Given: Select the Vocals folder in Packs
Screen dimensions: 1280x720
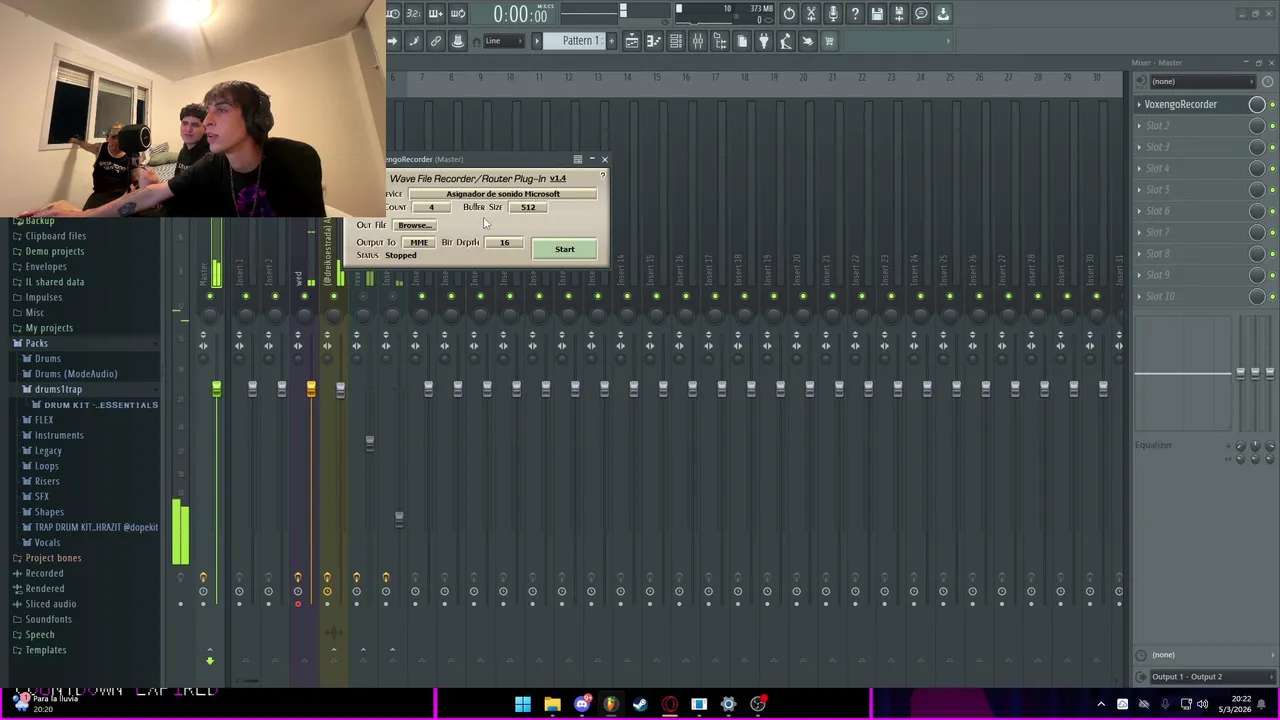Looking at the screenshot, I should 47,542.
